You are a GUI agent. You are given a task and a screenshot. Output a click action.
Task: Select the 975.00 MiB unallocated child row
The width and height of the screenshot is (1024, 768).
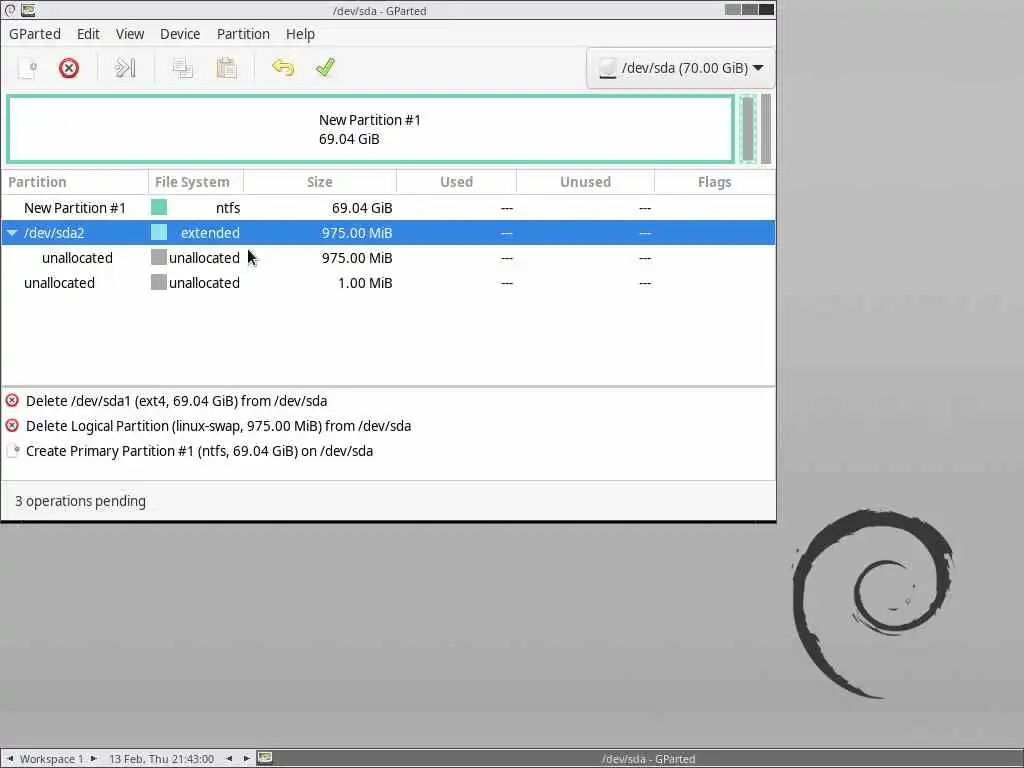click(388, 258)
